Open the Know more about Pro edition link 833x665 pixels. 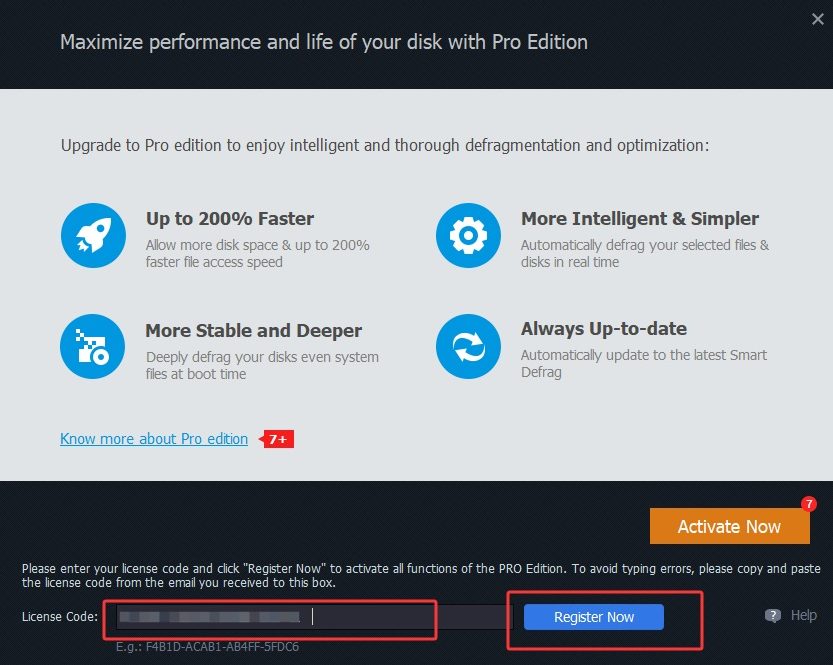pos(153,438)
